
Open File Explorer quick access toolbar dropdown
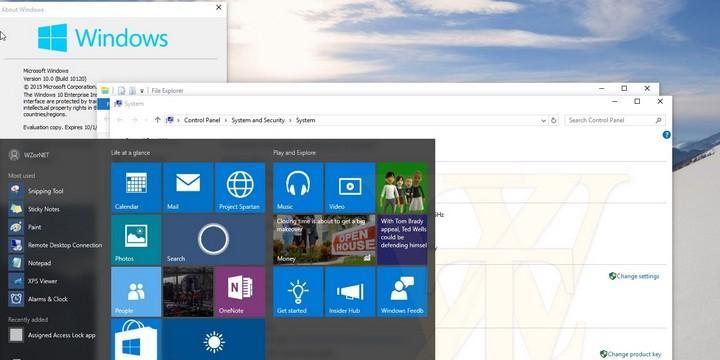click(142, 91)
